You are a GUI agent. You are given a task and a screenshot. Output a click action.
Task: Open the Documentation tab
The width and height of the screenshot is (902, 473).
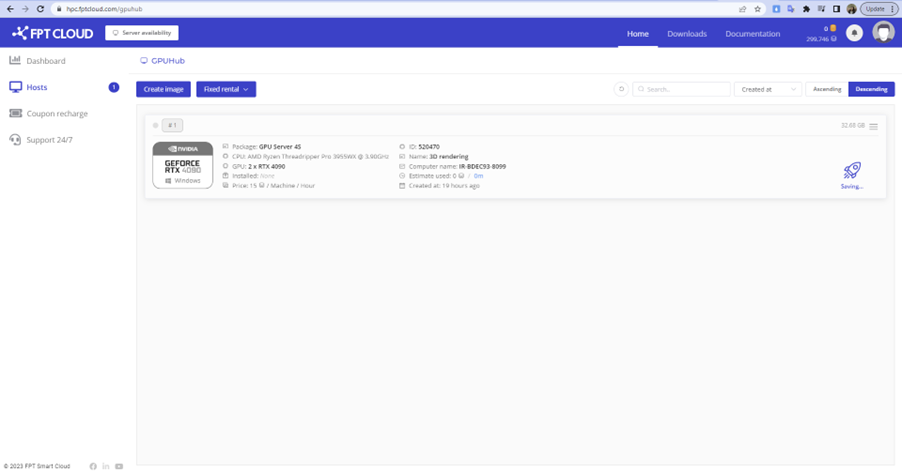click(x=752, y=34)
